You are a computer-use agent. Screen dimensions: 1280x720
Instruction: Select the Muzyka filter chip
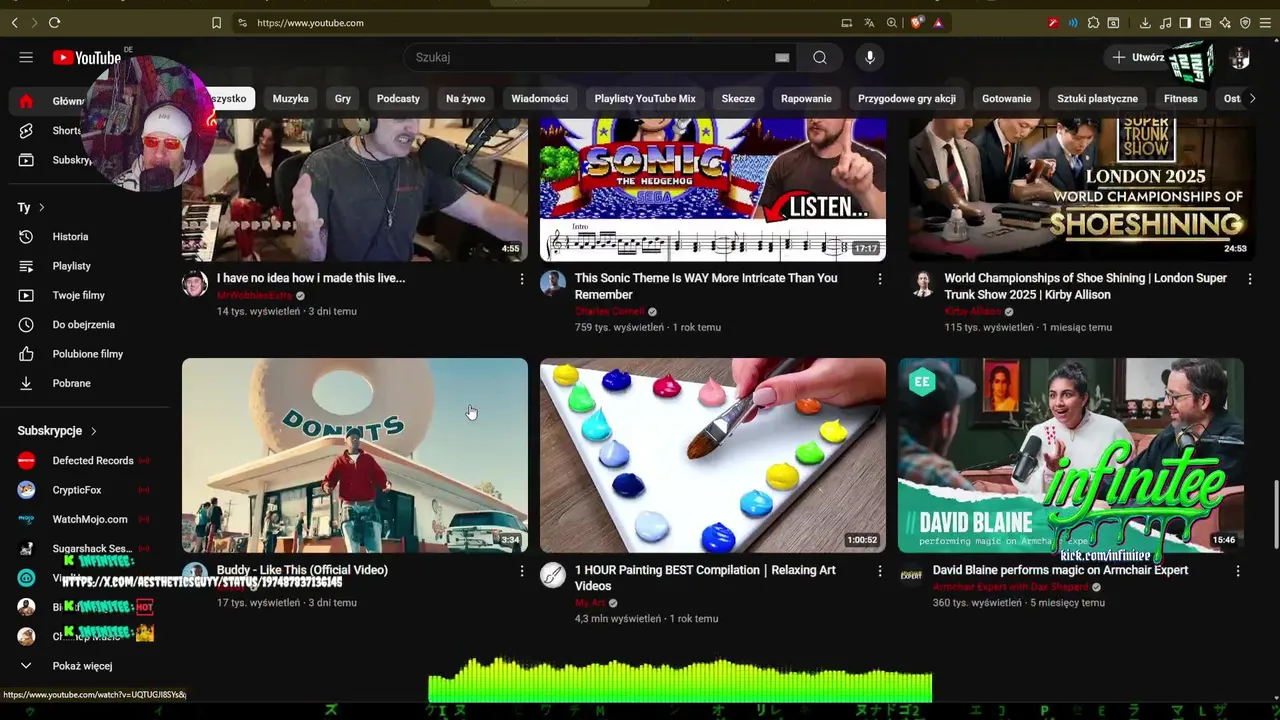coord(290,98)
